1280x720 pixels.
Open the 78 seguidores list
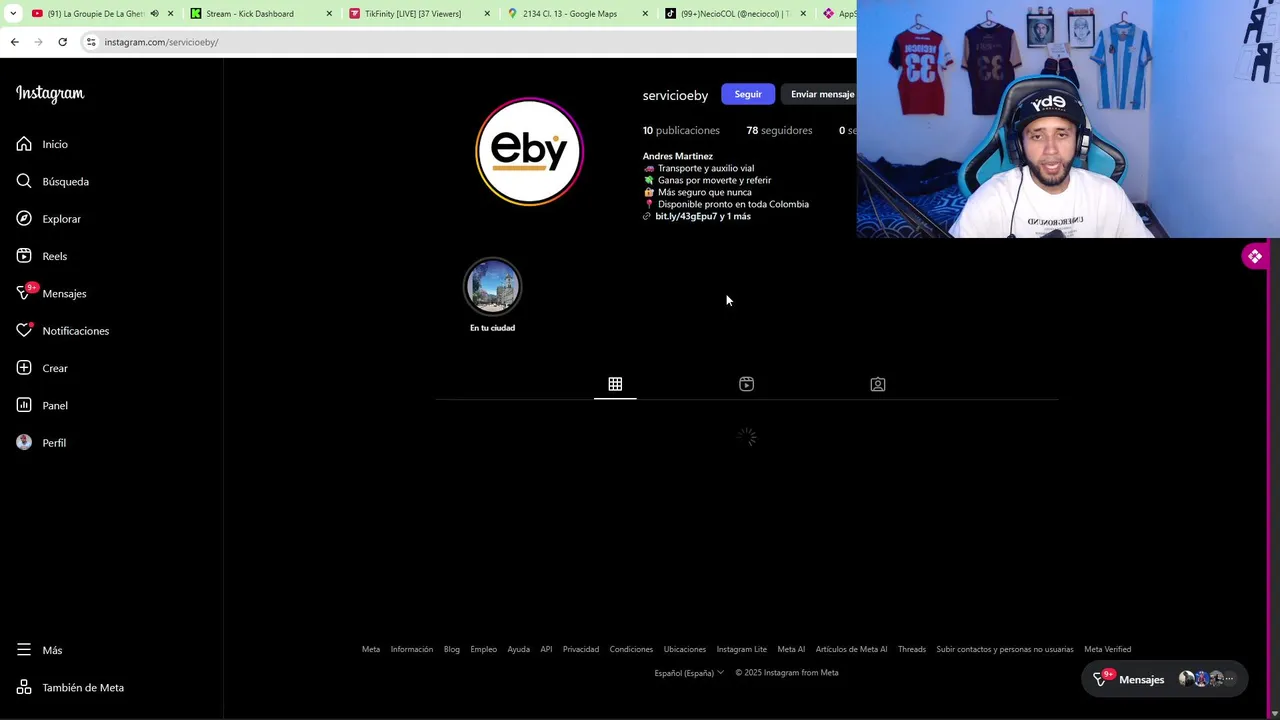779,130
